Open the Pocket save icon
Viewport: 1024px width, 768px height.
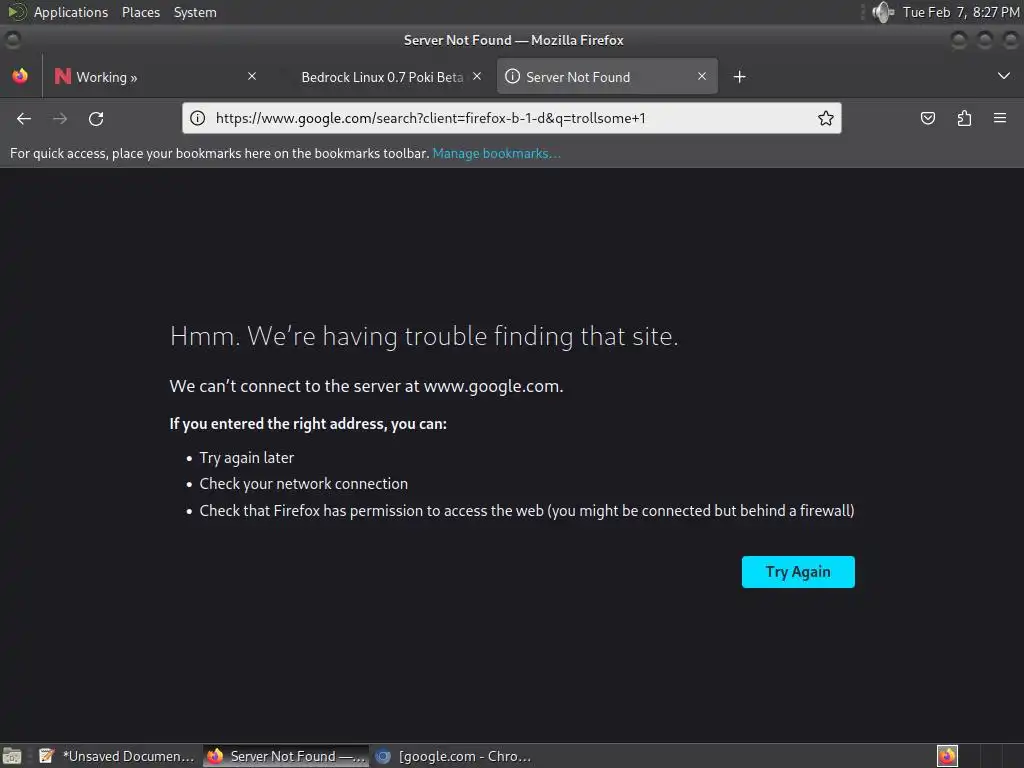point(927,118)
